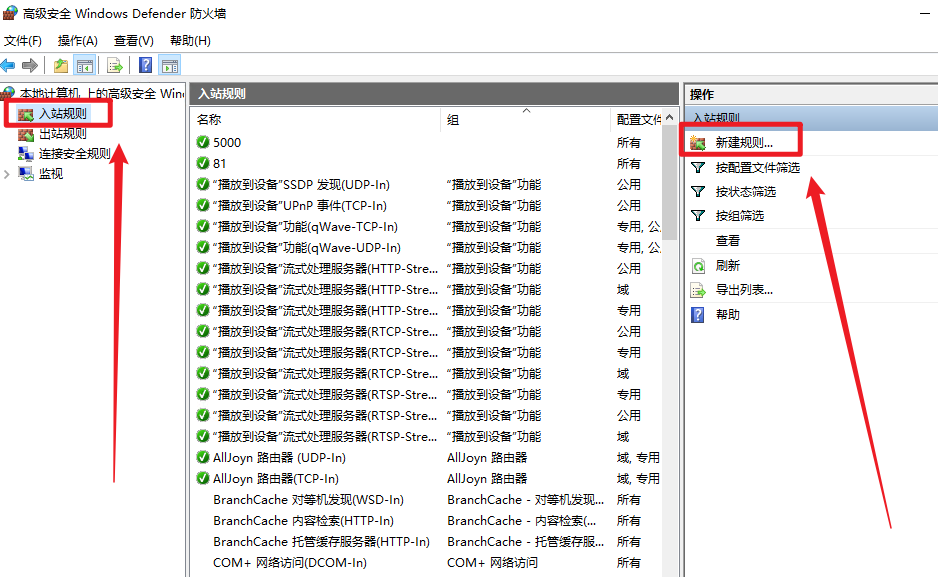
Task: Click the back arrow toolbar icon
Action: 8,66
